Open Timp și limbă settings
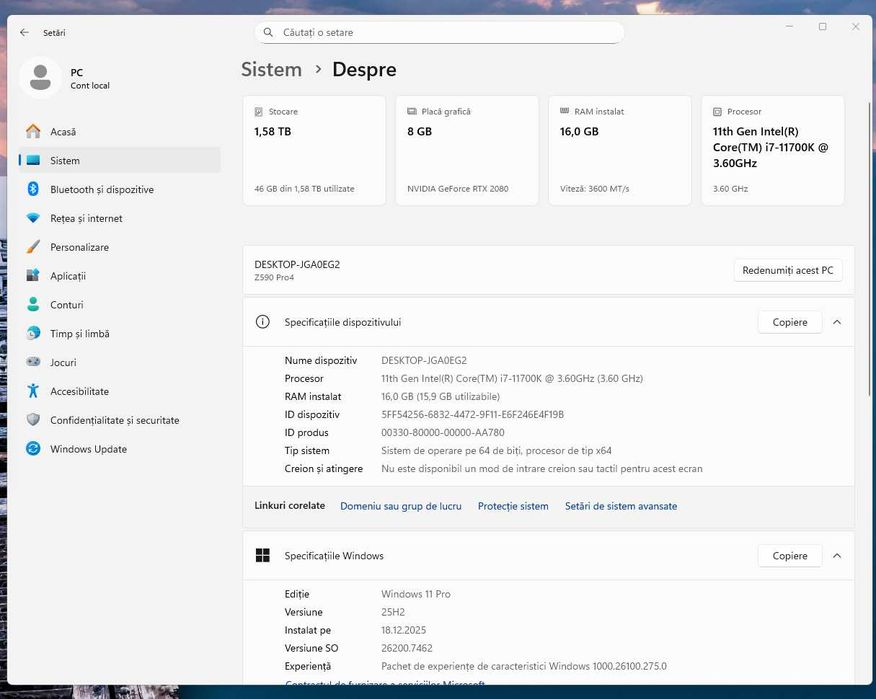This screenshot has height=699, width=876. click(x=120, y=334)
